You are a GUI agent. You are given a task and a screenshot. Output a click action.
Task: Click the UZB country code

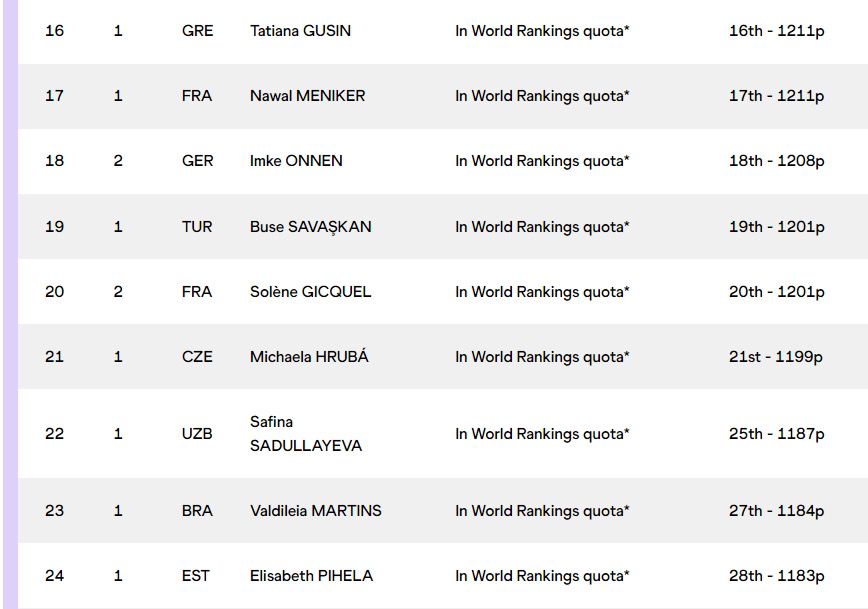click(x=197, y=434)
